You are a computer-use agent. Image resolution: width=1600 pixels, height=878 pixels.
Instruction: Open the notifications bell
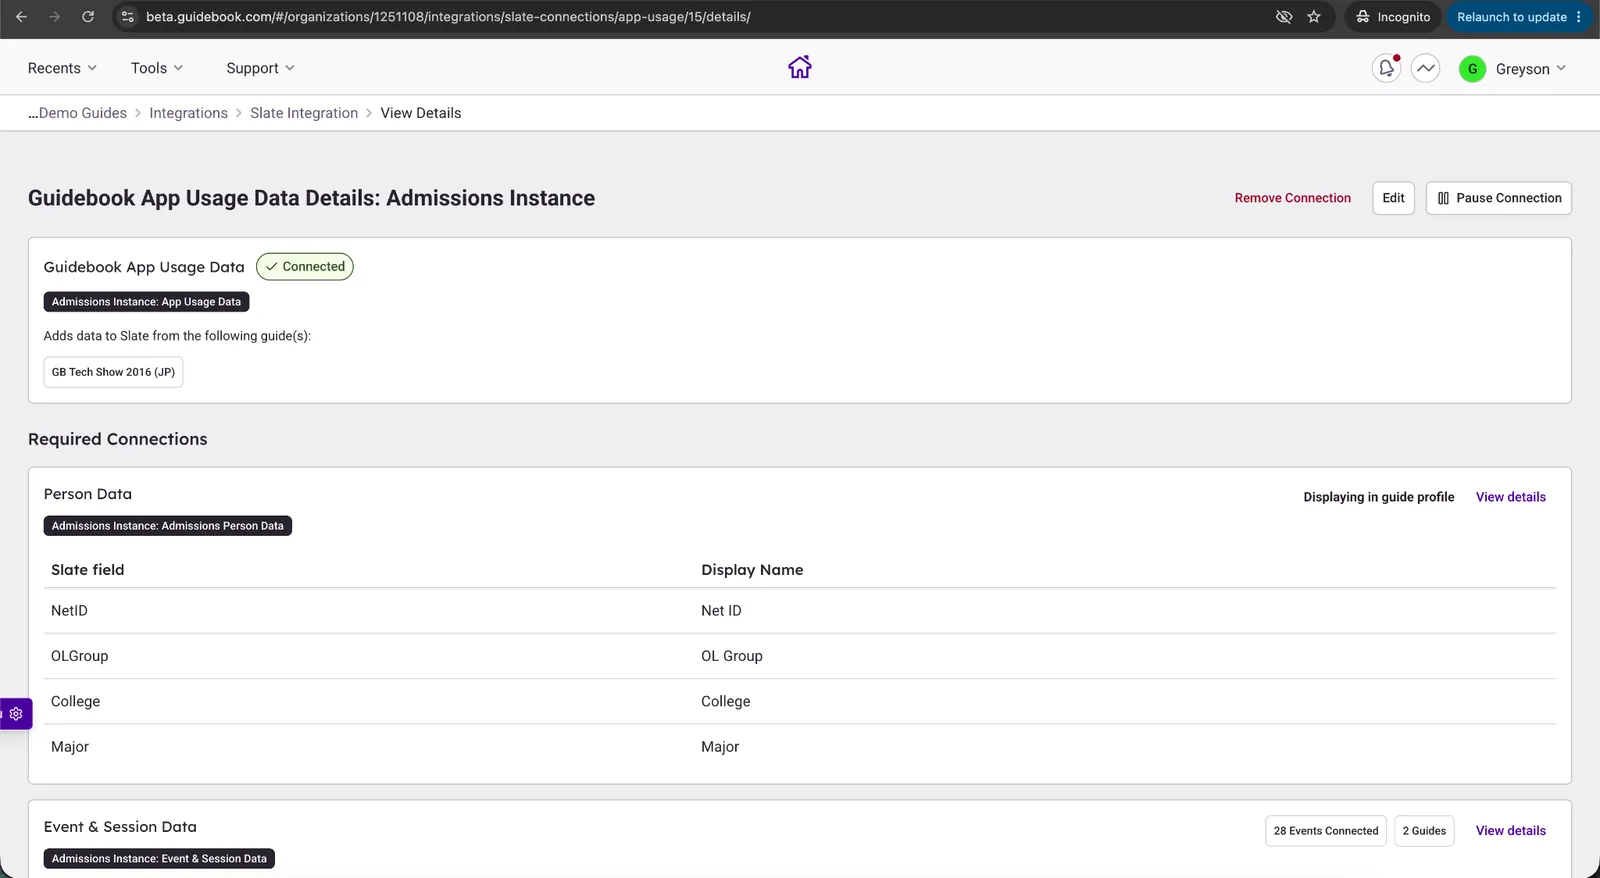click(x=1386, y=68)
